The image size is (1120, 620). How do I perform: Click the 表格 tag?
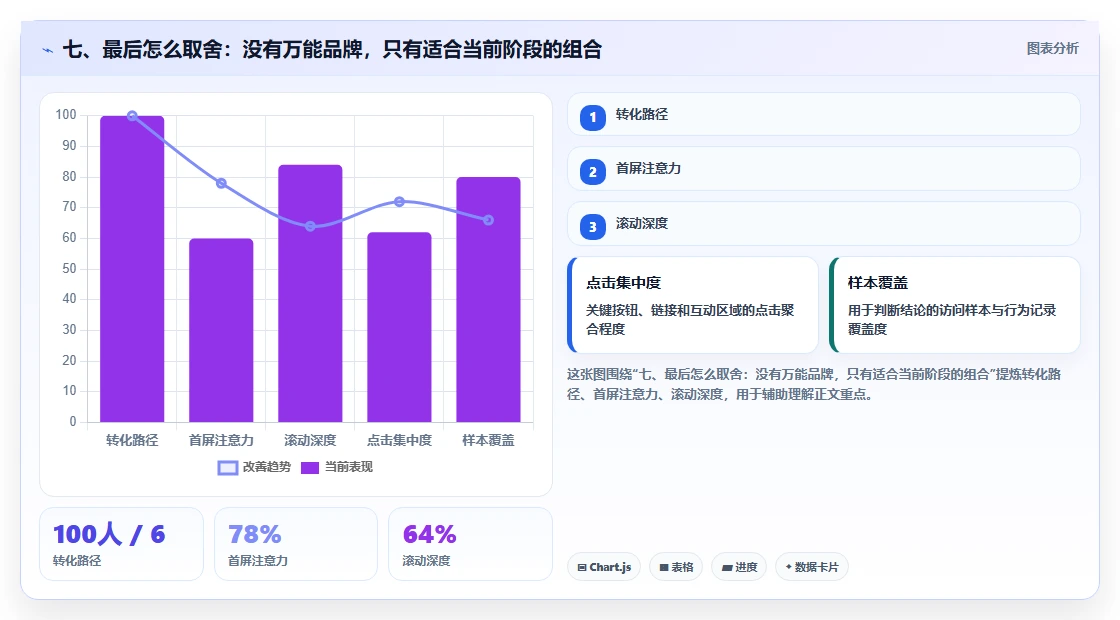click(676, 567)
